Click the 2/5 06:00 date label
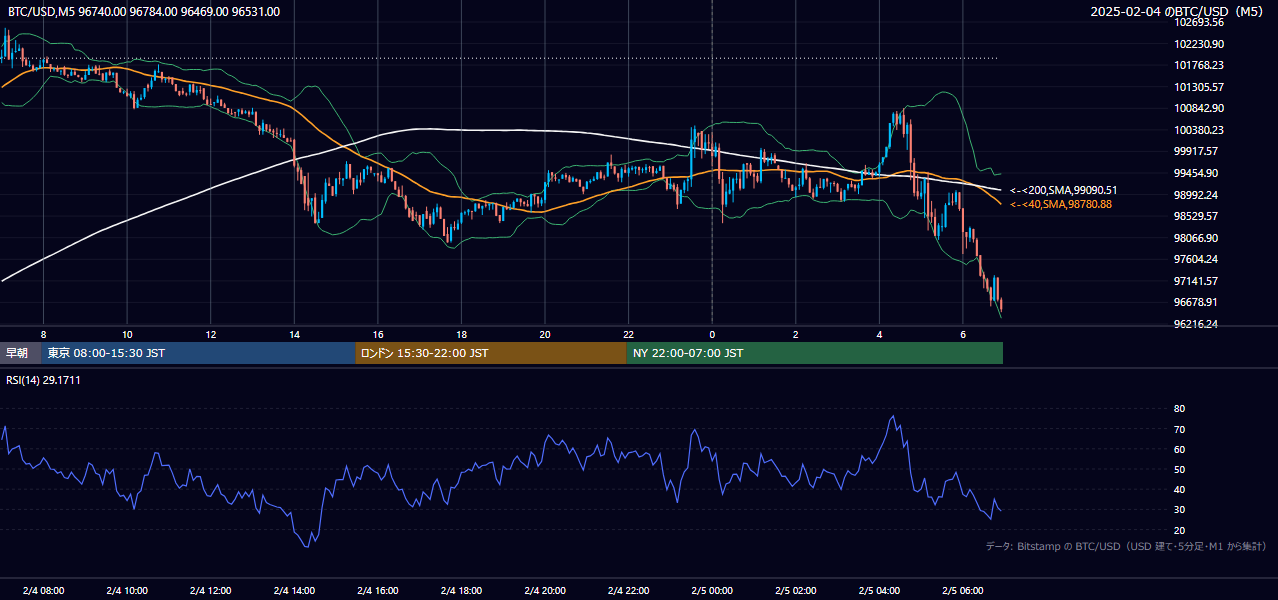This screenshot has width=1278, height=600. click(962, 591)
